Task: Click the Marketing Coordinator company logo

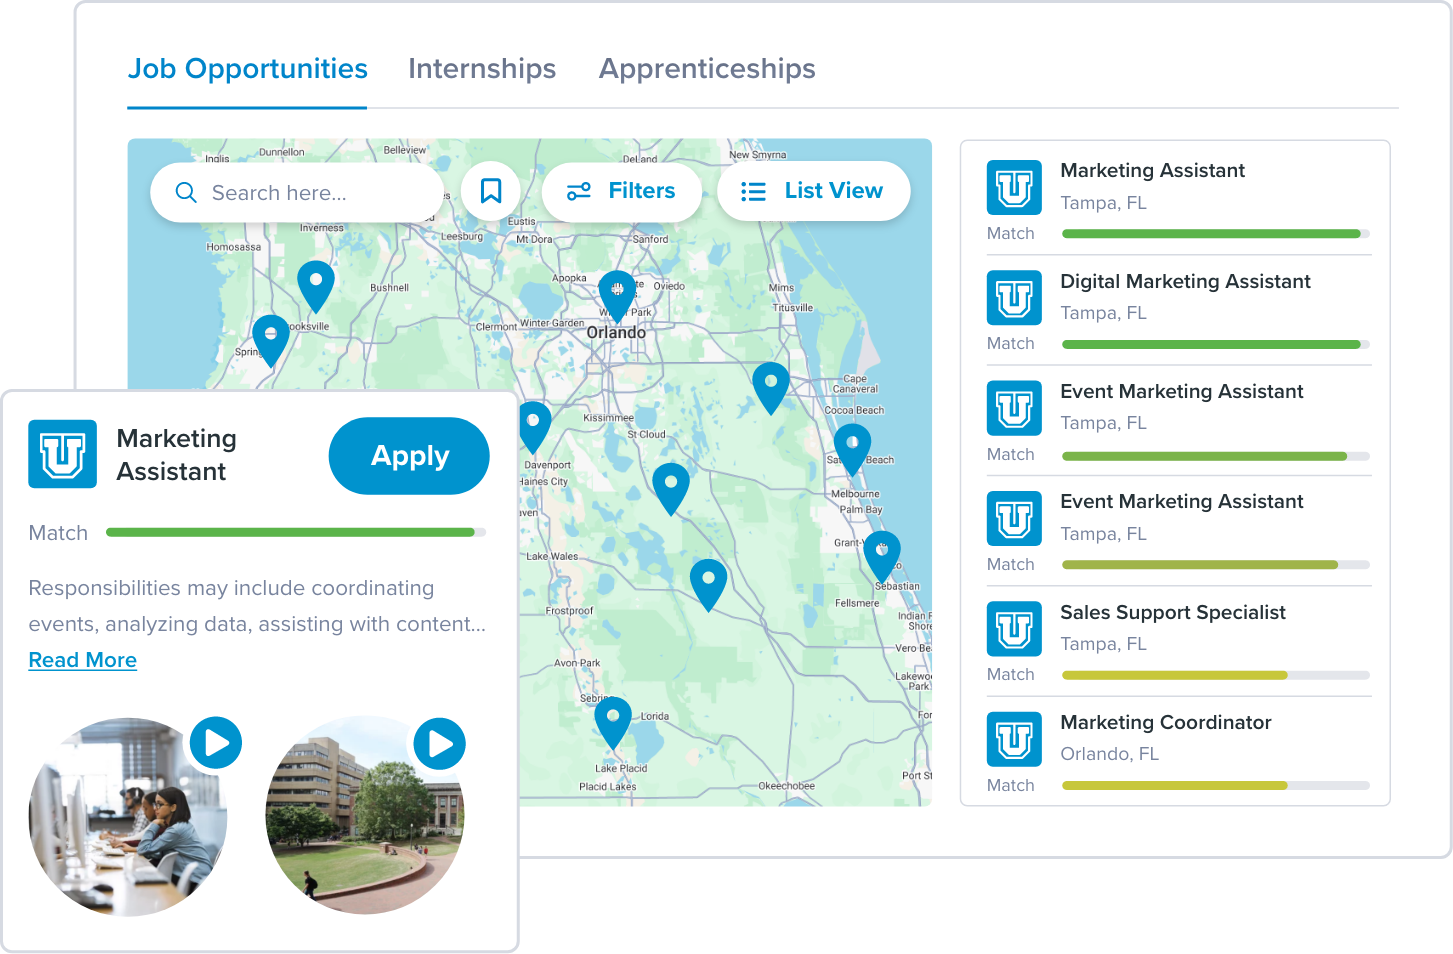Action: [x=1014, y=739]
